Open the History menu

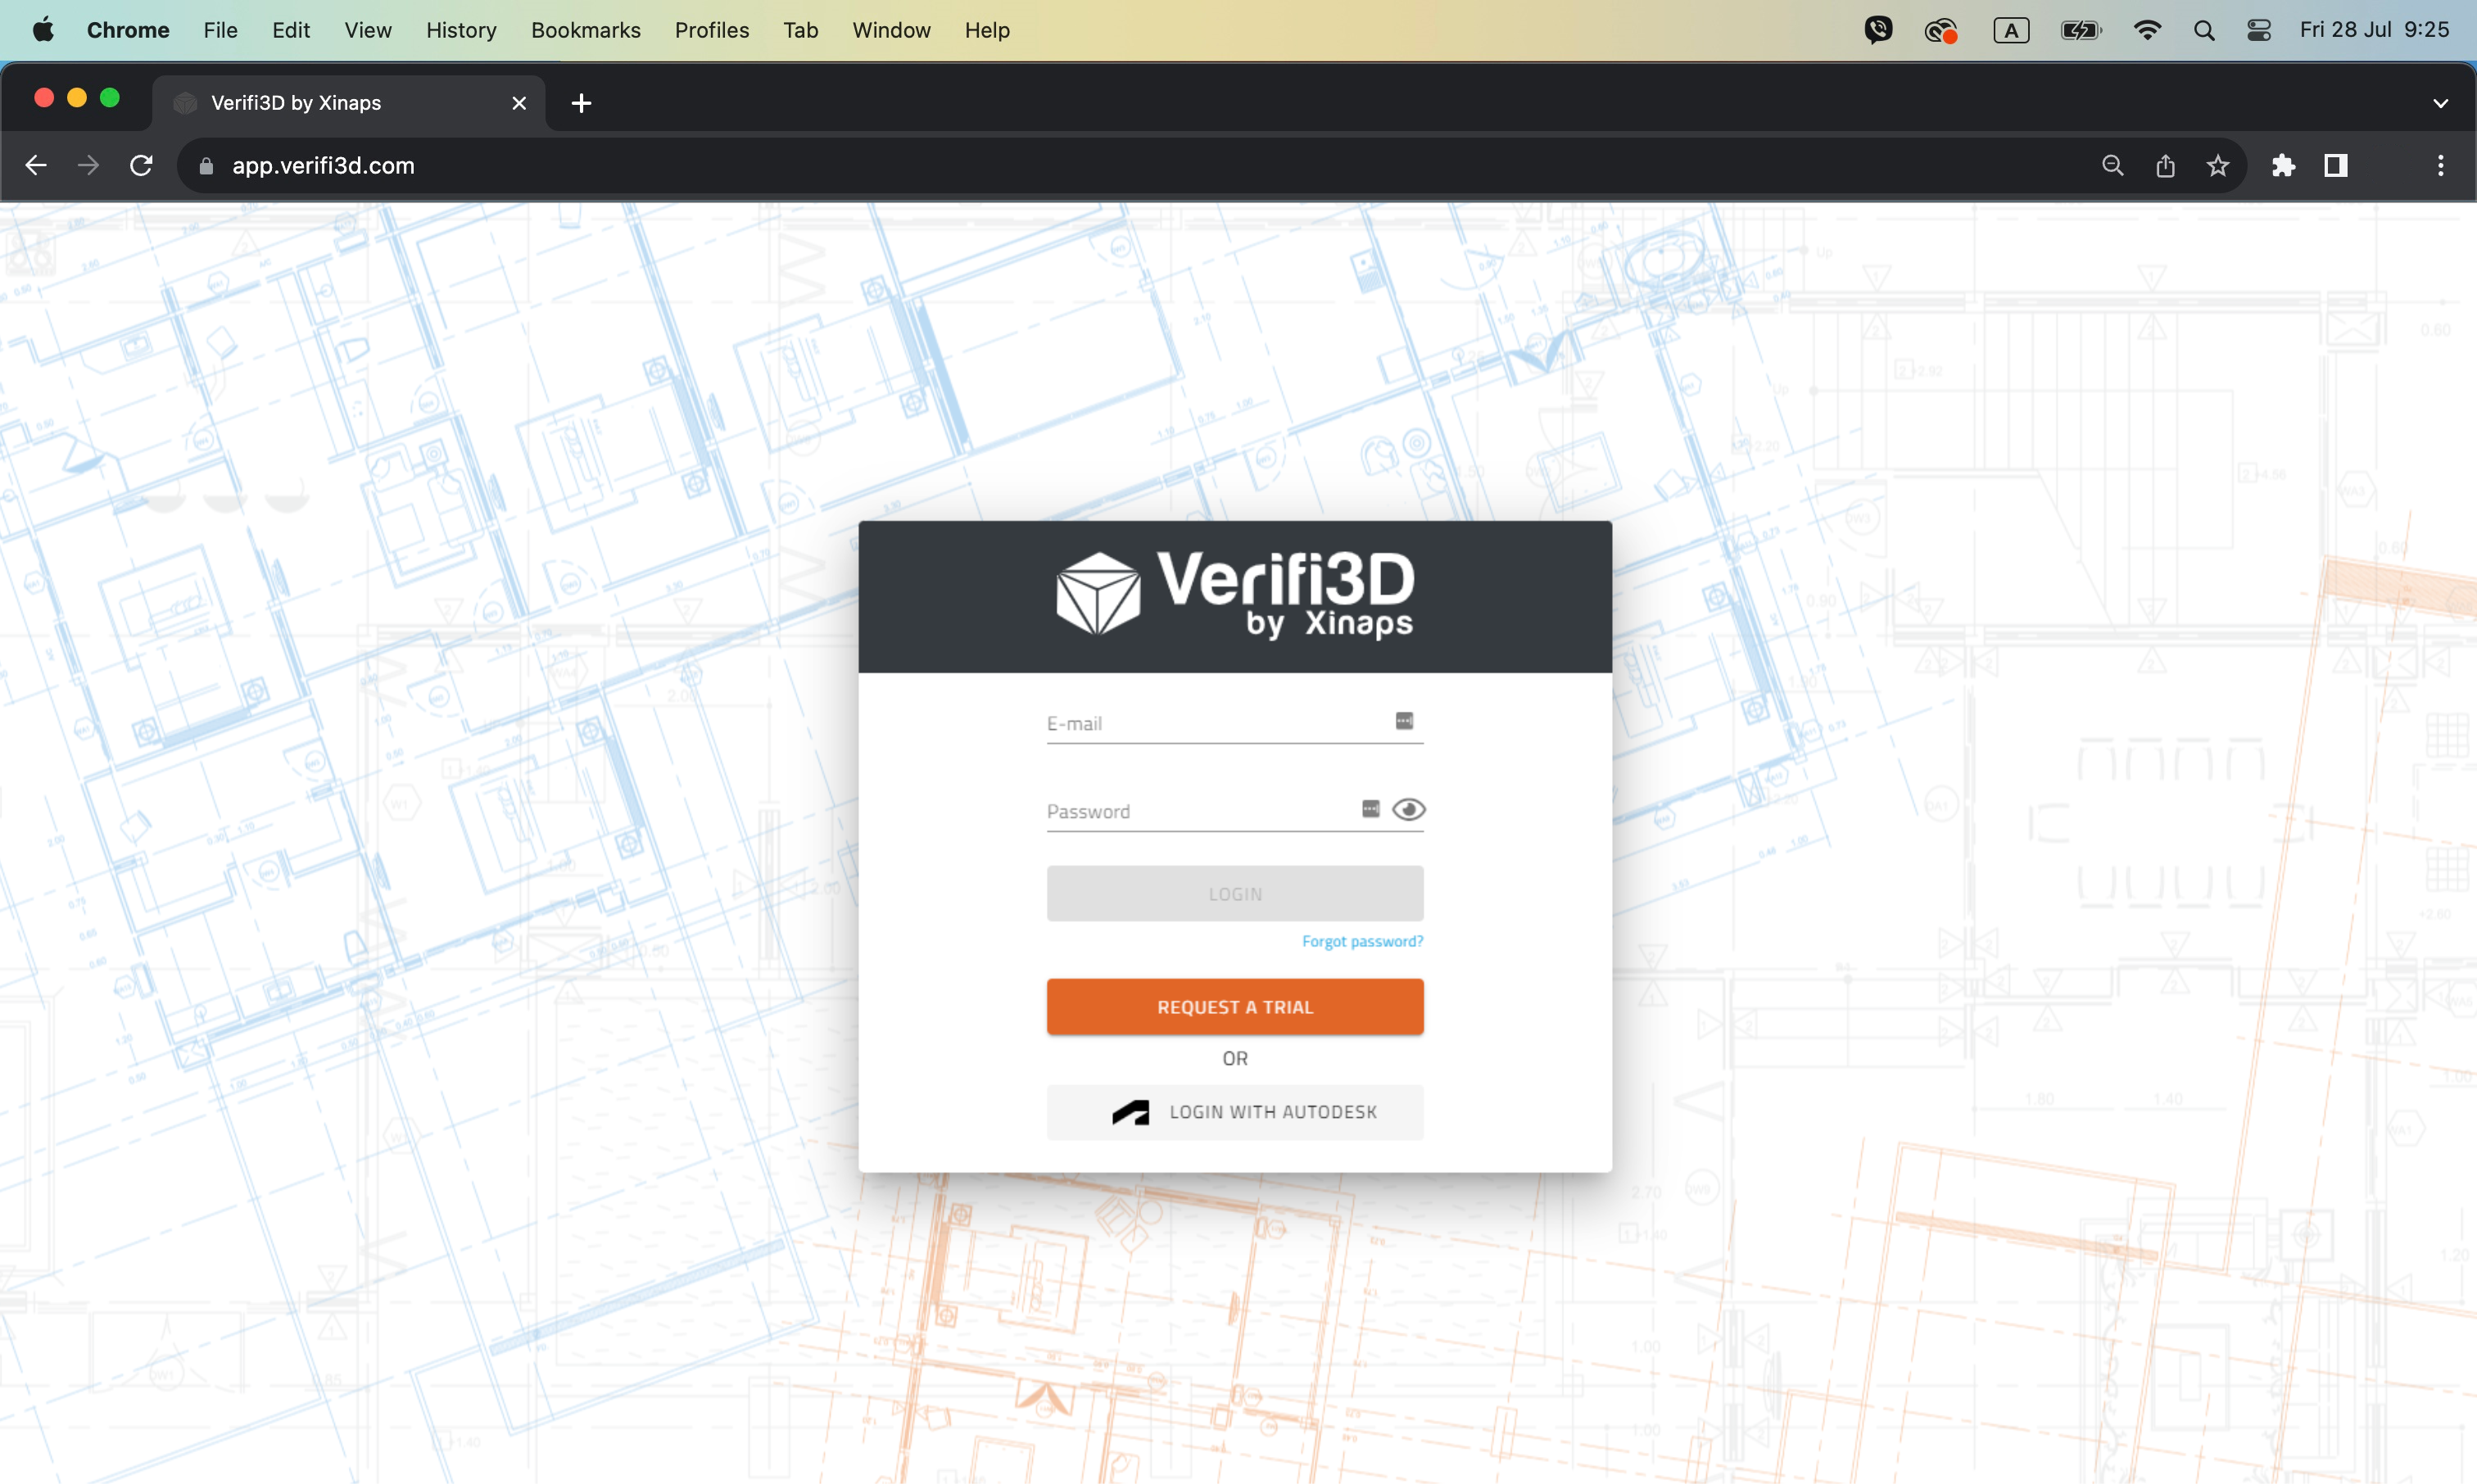click(461, 30)
